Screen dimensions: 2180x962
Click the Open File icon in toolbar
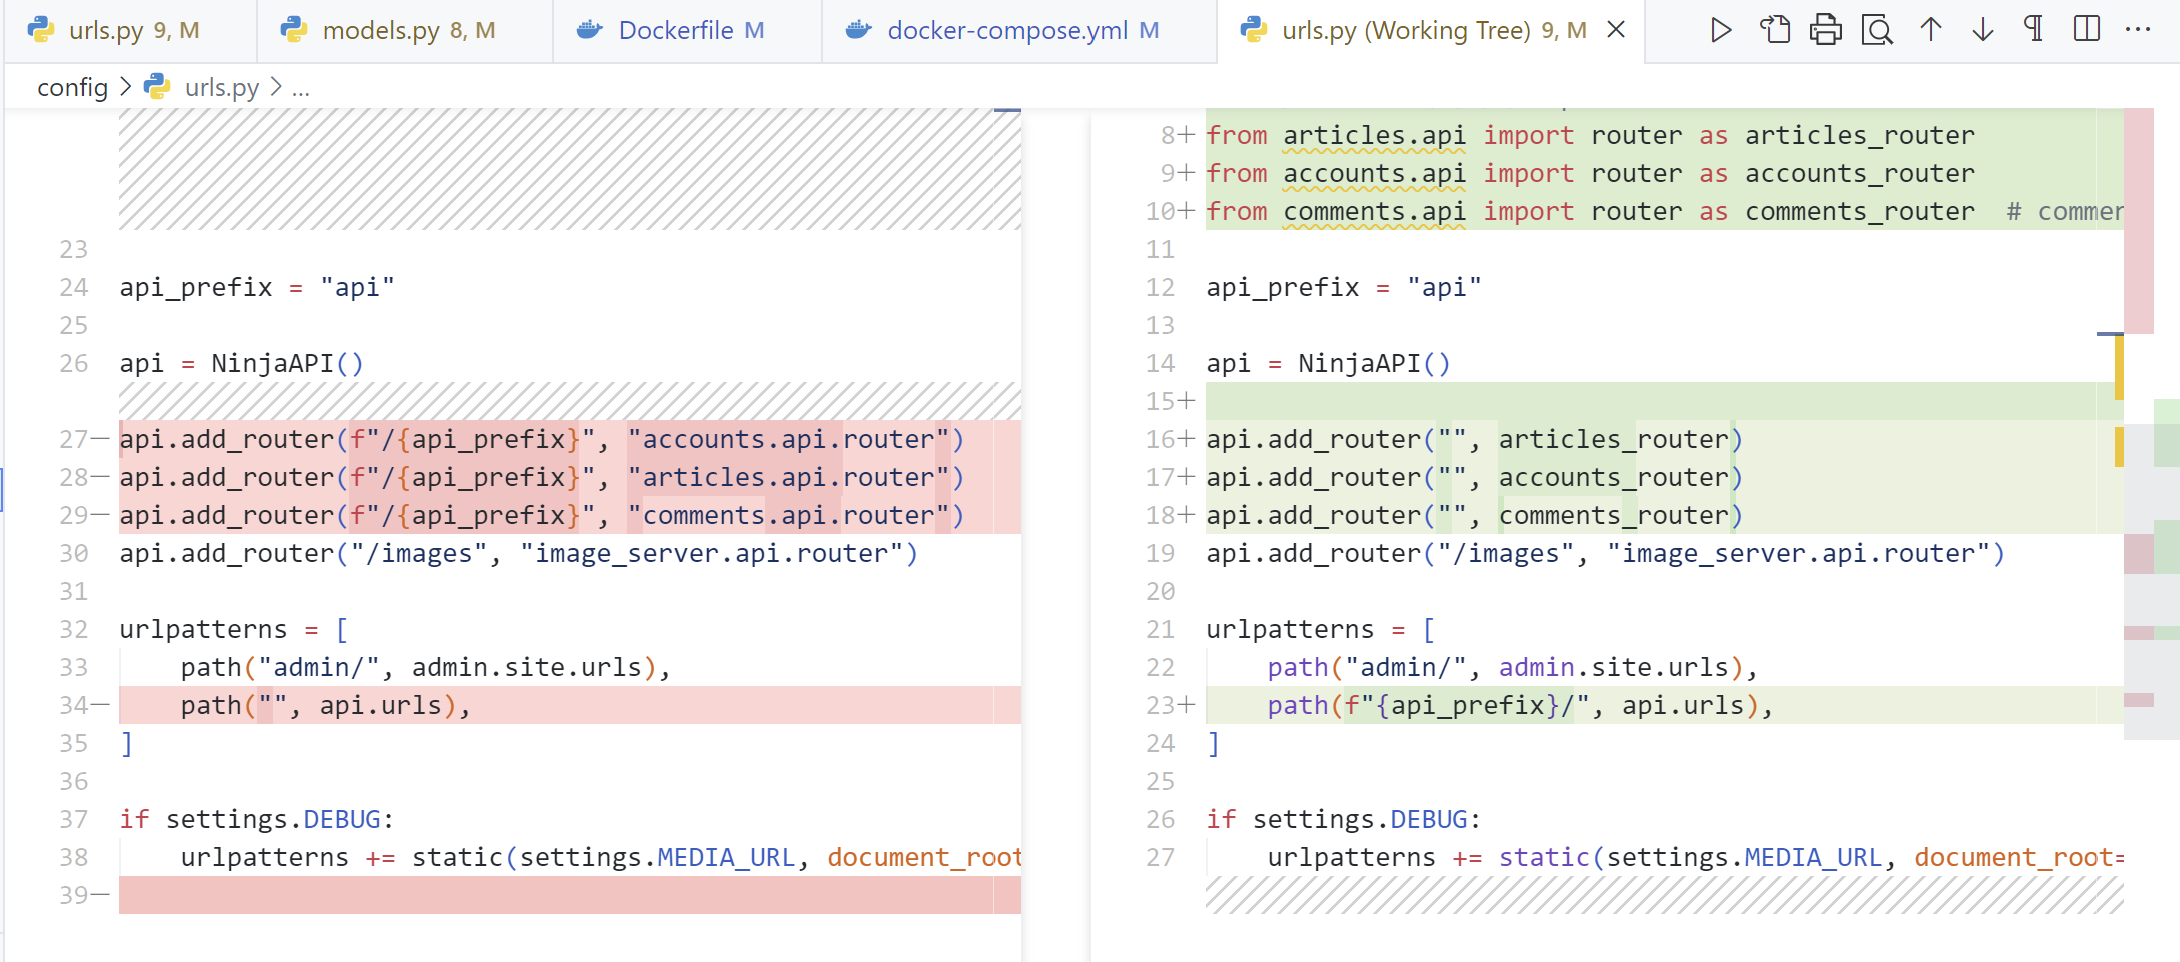point(1774,30)
